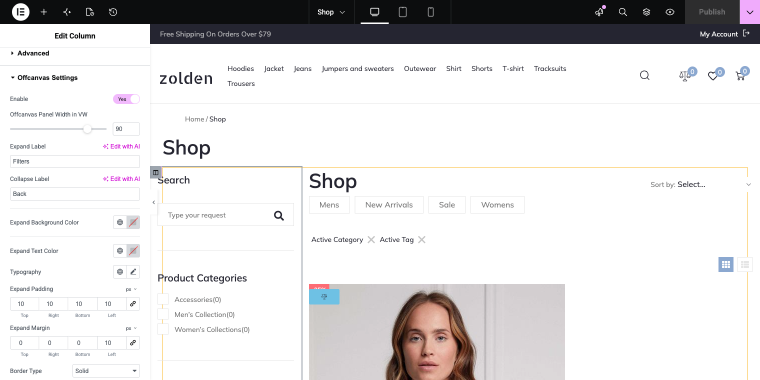Open the Border Type dropdown
The height and width of the screenshot is (380, 760).
[x=106, y=371]
